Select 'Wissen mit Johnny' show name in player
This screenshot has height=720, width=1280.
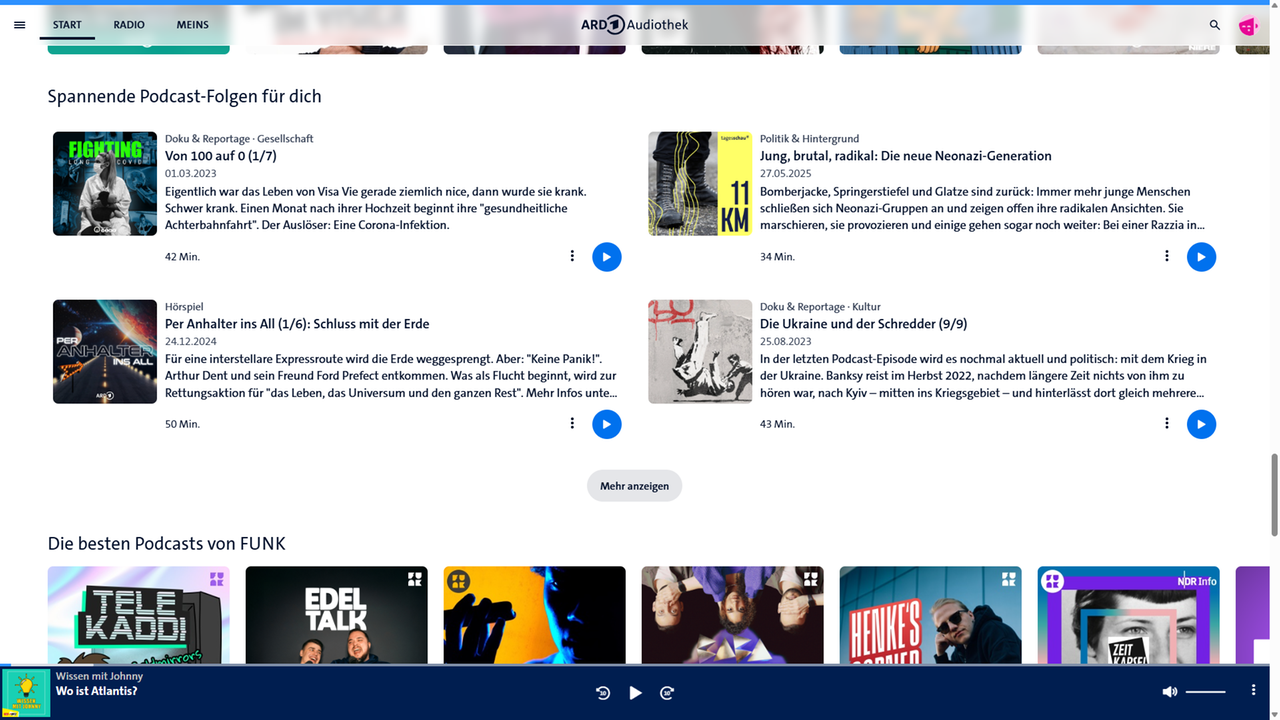point(99,676)
